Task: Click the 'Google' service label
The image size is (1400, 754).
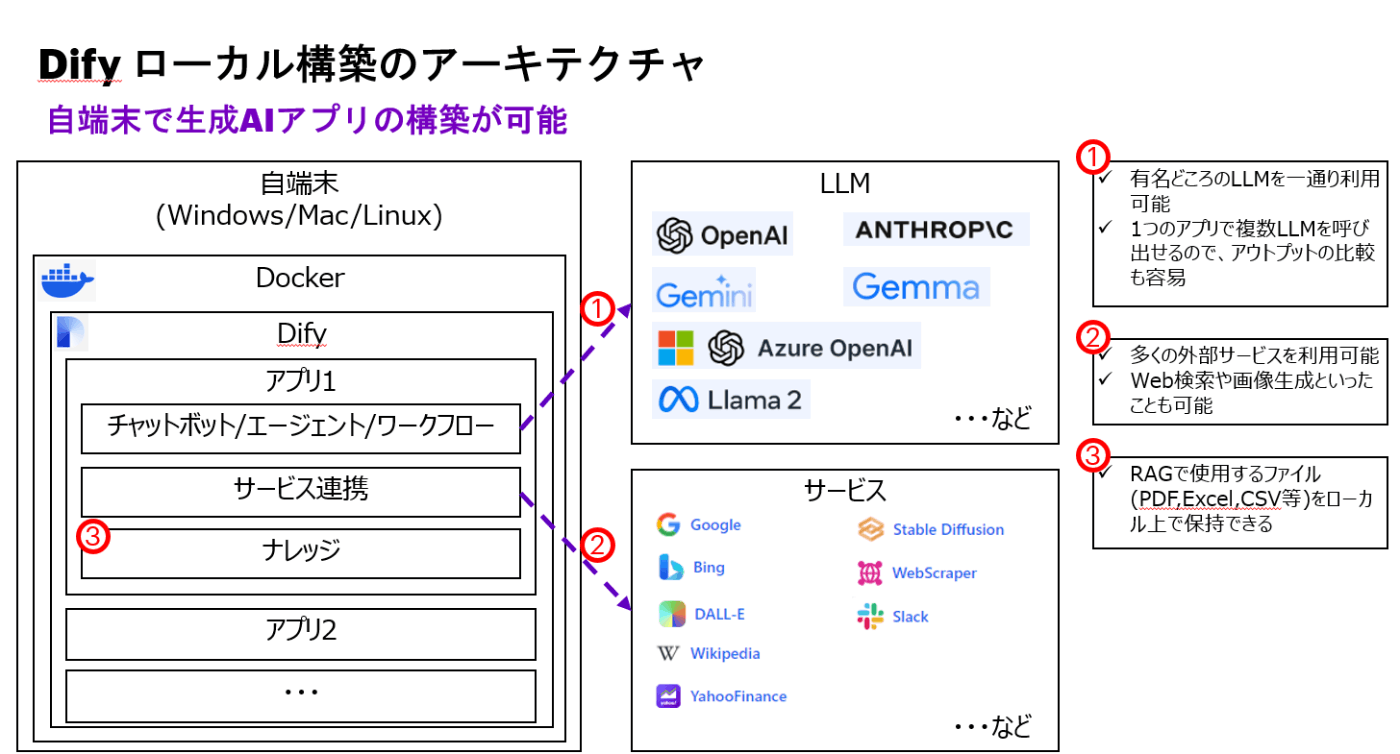Action: pos(715,525)
